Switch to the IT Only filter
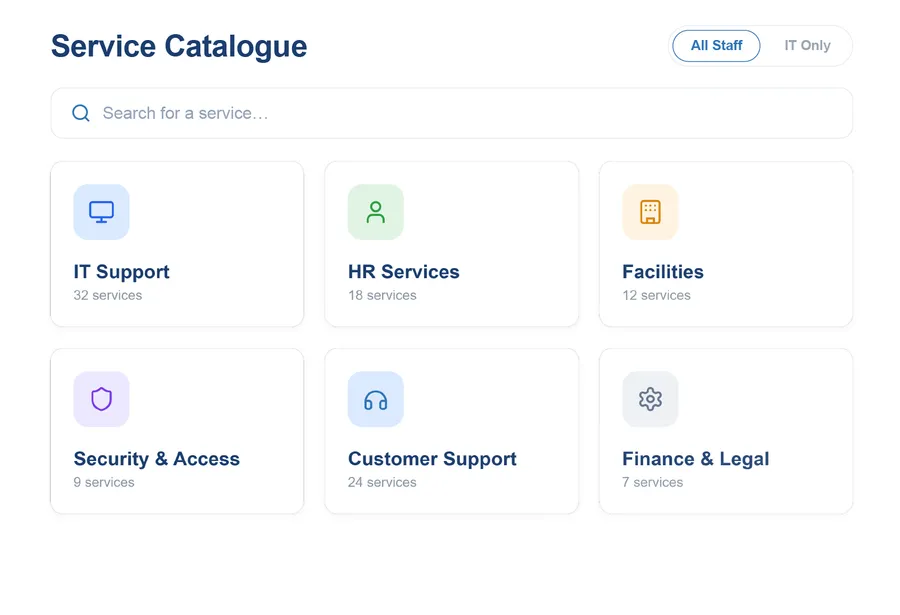 pyautogui.click(x=807, y=46)
